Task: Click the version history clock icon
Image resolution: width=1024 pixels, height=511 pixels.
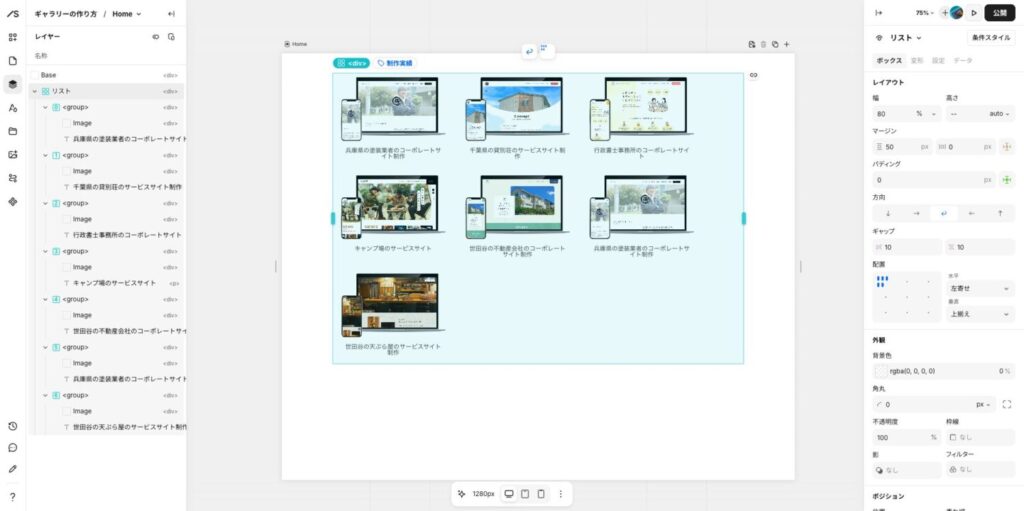Action: pyautogui.click(x=13, y=426)
